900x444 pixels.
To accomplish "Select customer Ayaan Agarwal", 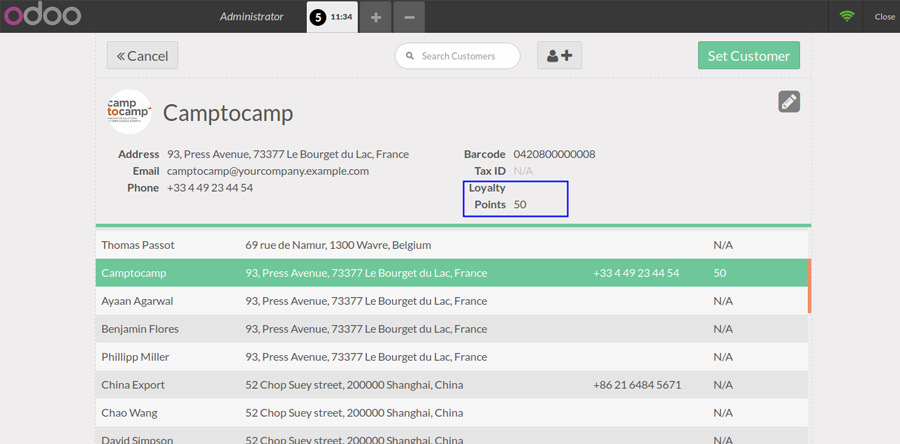I will pos(452,301).
